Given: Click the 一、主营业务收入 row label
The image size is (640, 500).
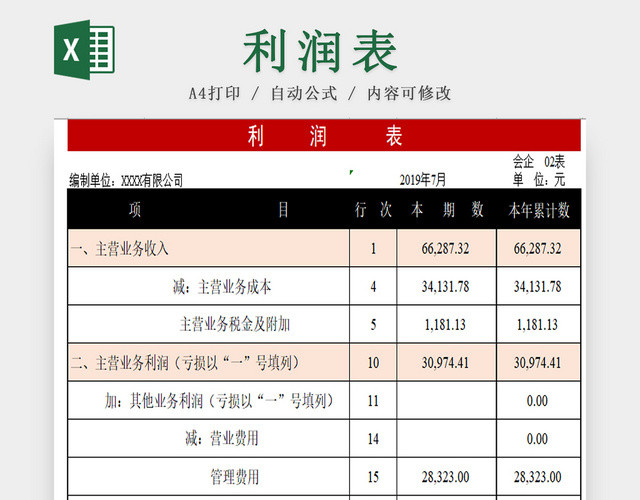Looking at the screenshot, I should [120, 249].
